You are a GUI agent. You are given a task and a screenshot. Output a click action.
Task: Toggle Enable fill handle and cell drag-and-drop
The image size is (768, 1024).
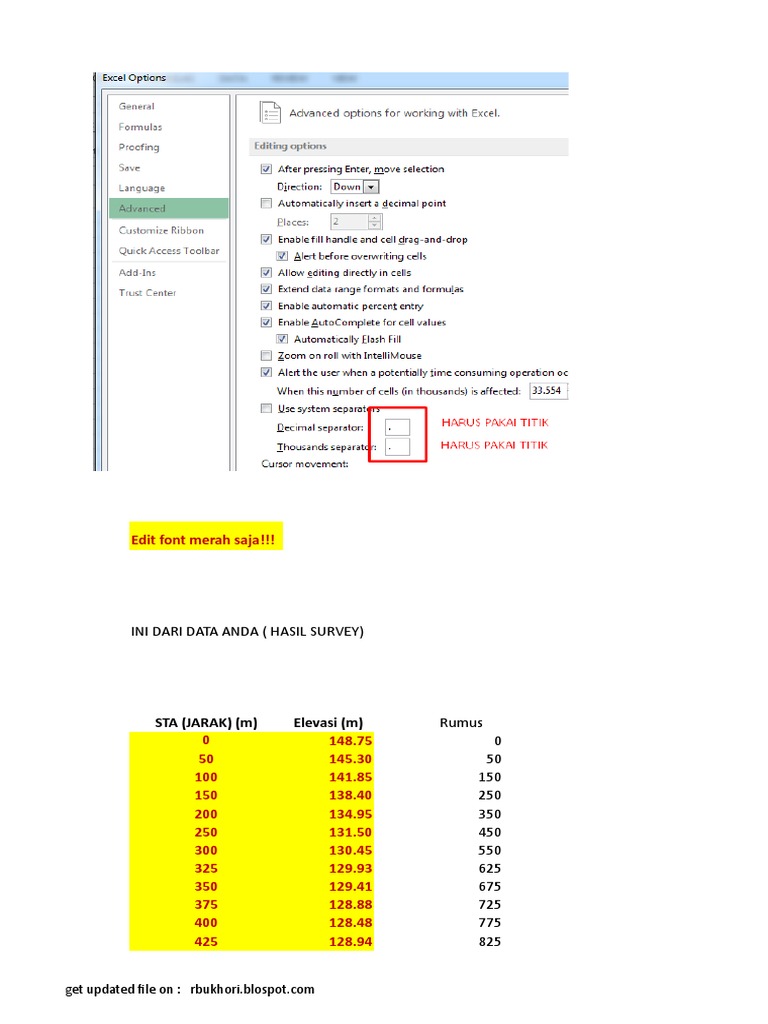(266, 240)
